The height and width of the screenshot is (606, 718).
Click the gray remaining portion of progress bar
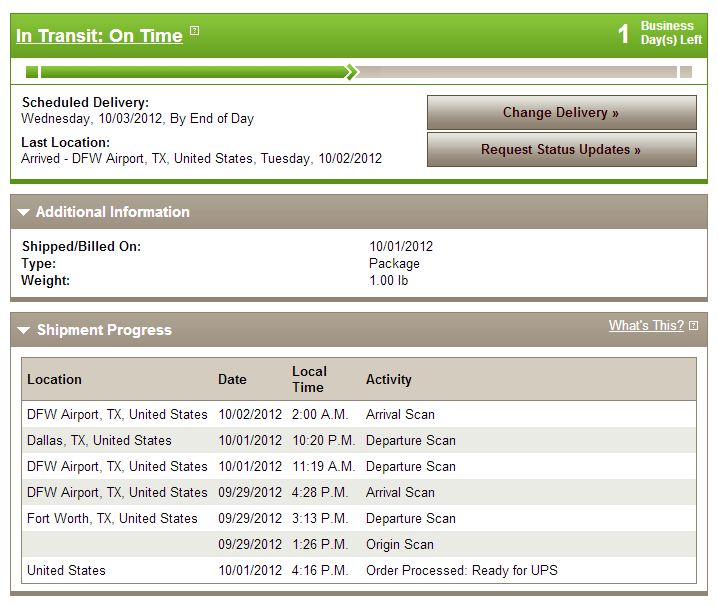(x=517, y=72)
